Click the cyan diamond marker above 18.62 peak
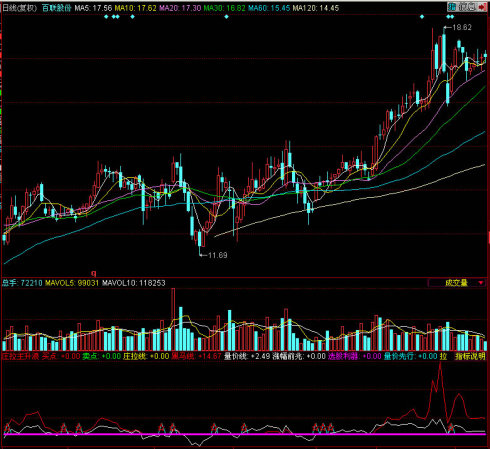Image resolution: width=490 pixels, height=449 pixels. (x=448, y=16)
